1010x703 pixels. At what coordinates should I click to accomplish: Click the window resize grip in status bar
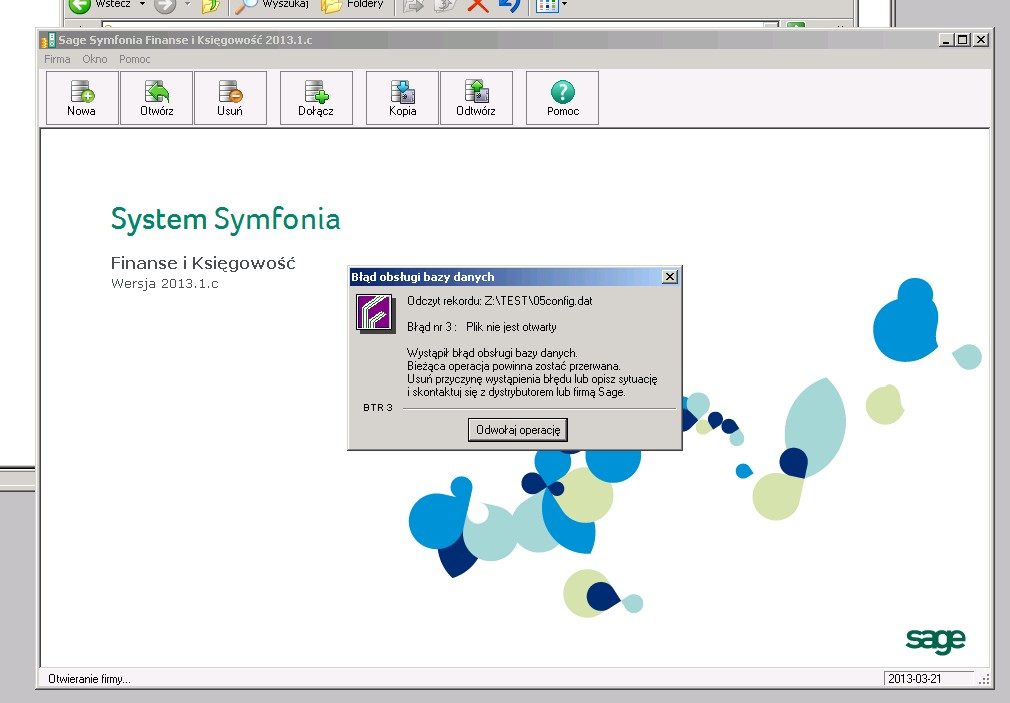coord(984,679)
